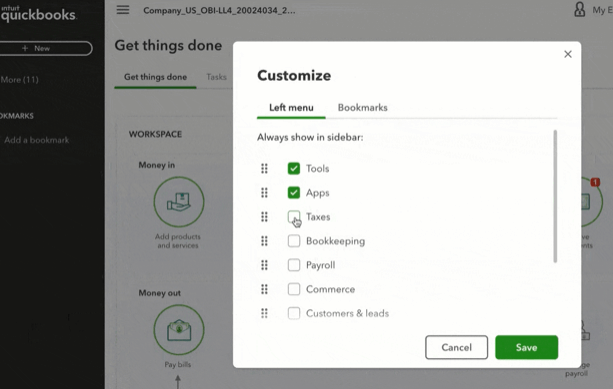Click the Pay bills label

tap(178, 365)
